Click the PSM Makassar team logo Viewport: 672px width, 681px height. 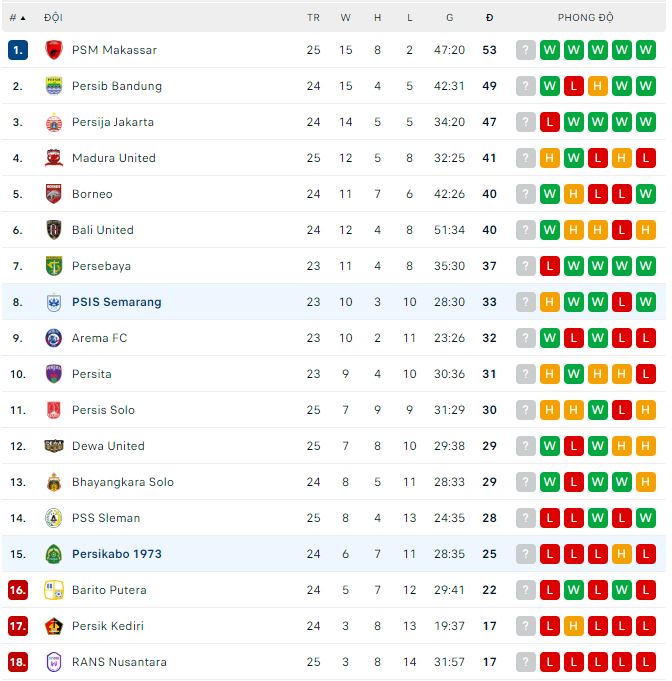pos(54,50)
